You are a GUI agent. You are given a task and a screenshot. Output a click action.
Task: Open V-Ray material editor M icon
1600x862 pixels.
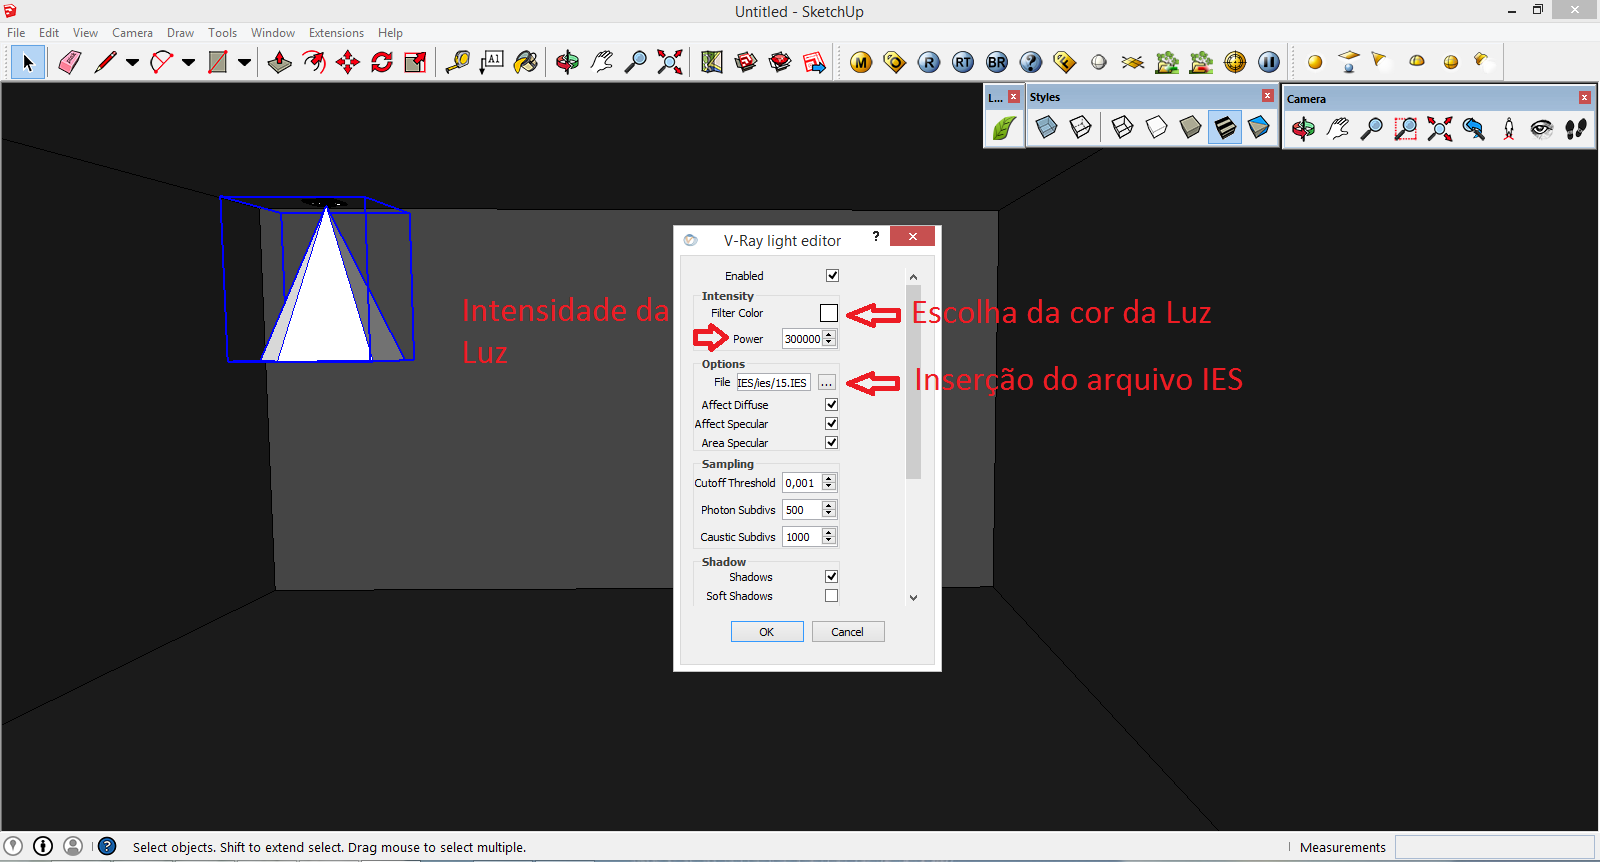pyautogui.click(x=861, y=62)
